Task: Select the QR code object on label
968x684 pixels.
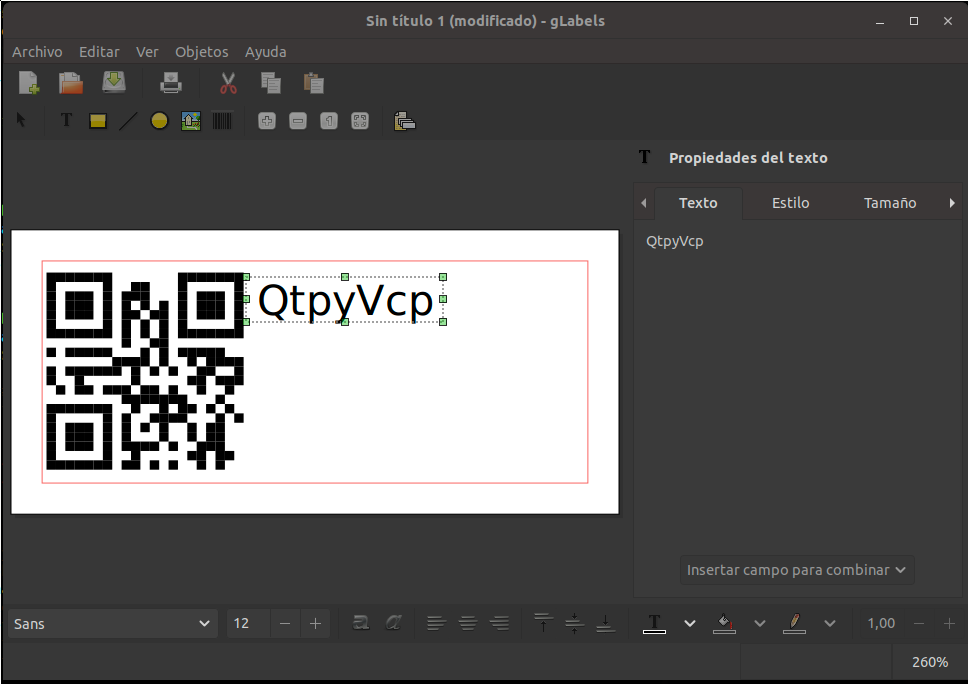Action: pyautogui.click(x=145, y=371)
